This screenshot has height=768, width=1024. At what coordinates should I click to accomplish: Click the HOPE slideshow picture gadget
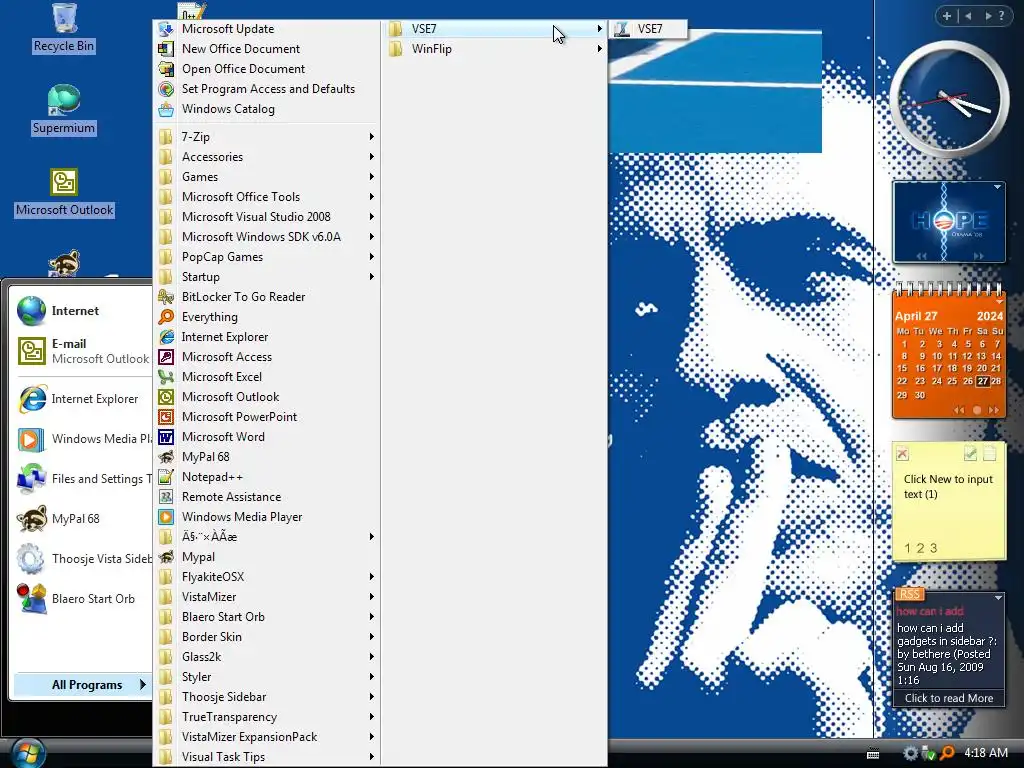[x=949, y=221]
